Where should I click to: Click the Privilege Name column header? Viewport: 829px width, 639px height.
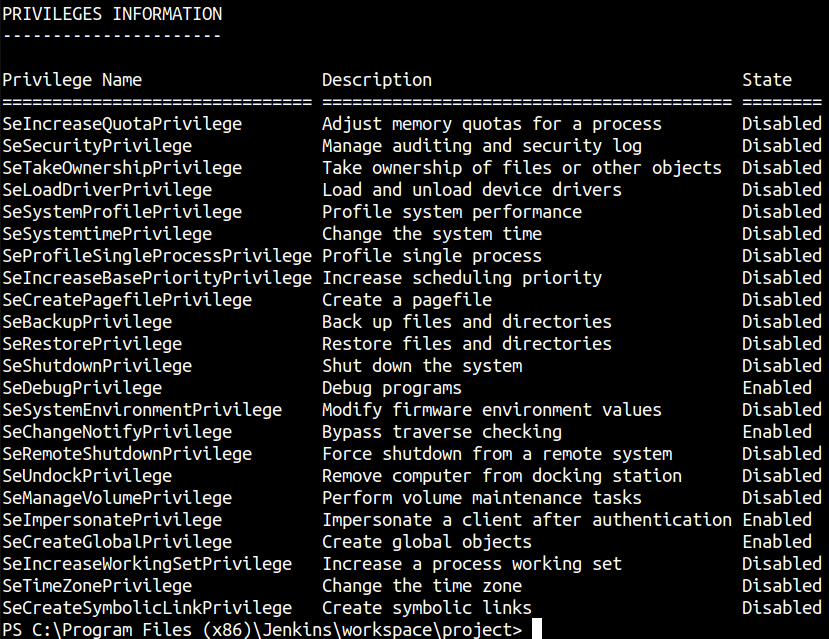point(72,80)
